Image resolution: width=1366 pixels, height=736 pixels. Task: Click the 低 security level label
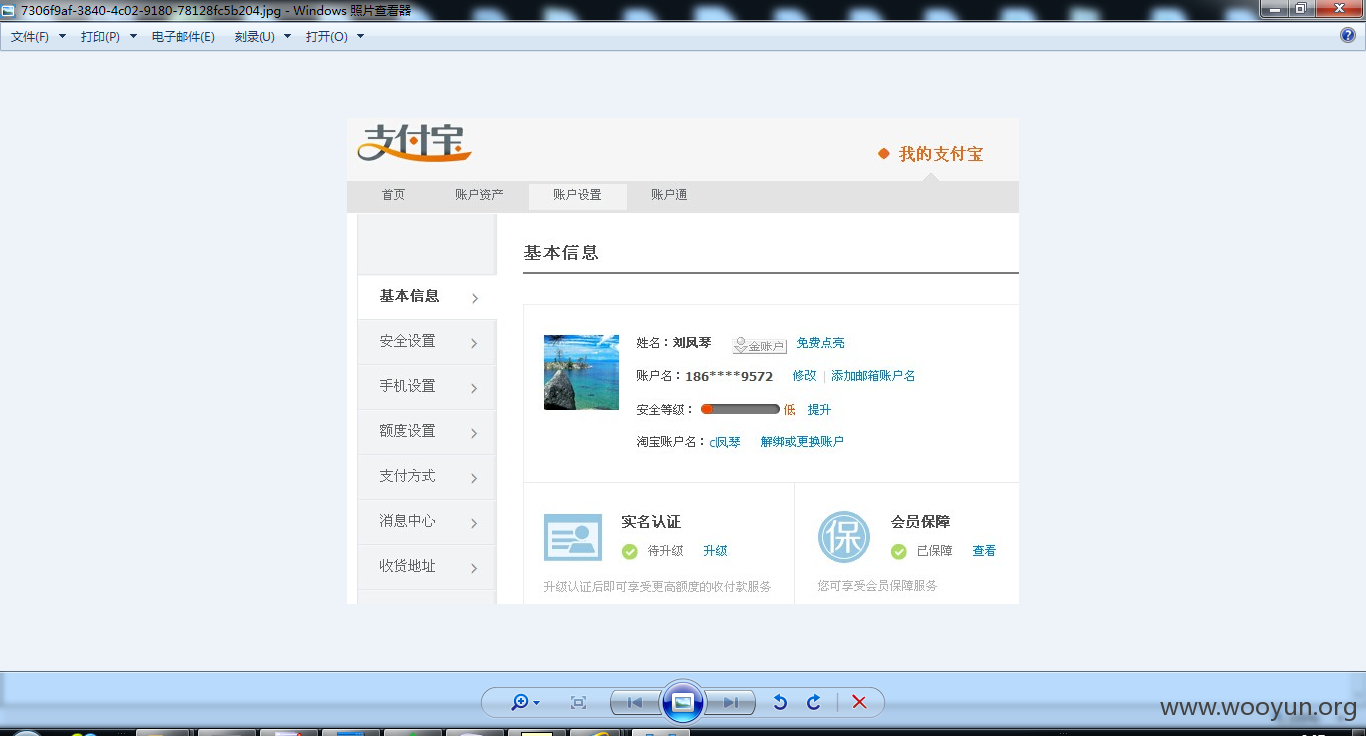(789, 410)
